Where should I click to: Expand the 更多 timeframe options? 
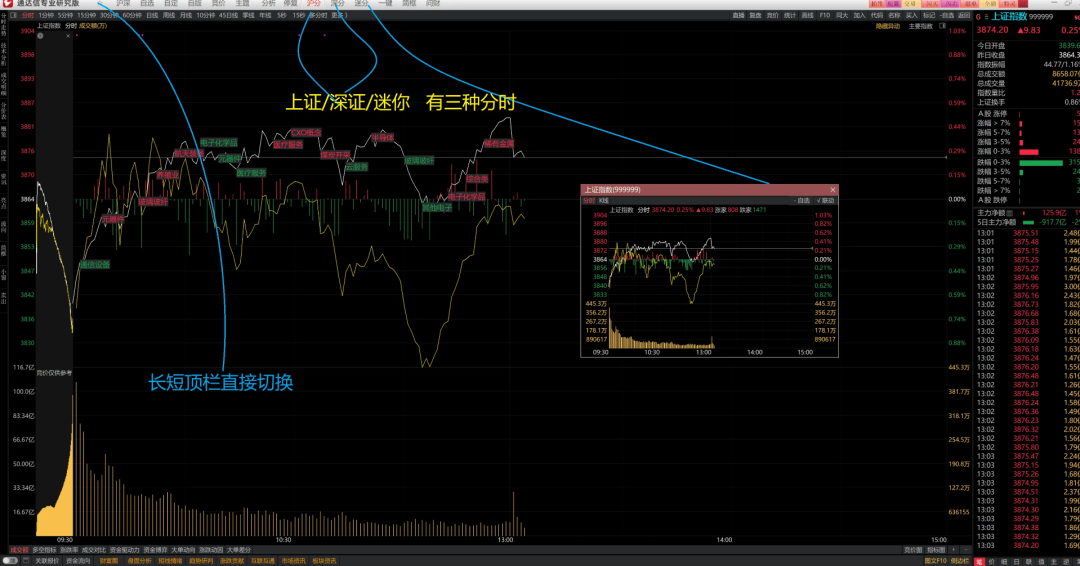(x=339, y=15)
